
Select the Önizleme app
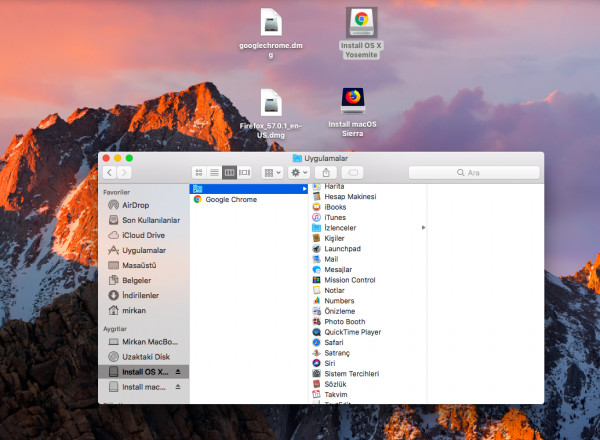369,311
